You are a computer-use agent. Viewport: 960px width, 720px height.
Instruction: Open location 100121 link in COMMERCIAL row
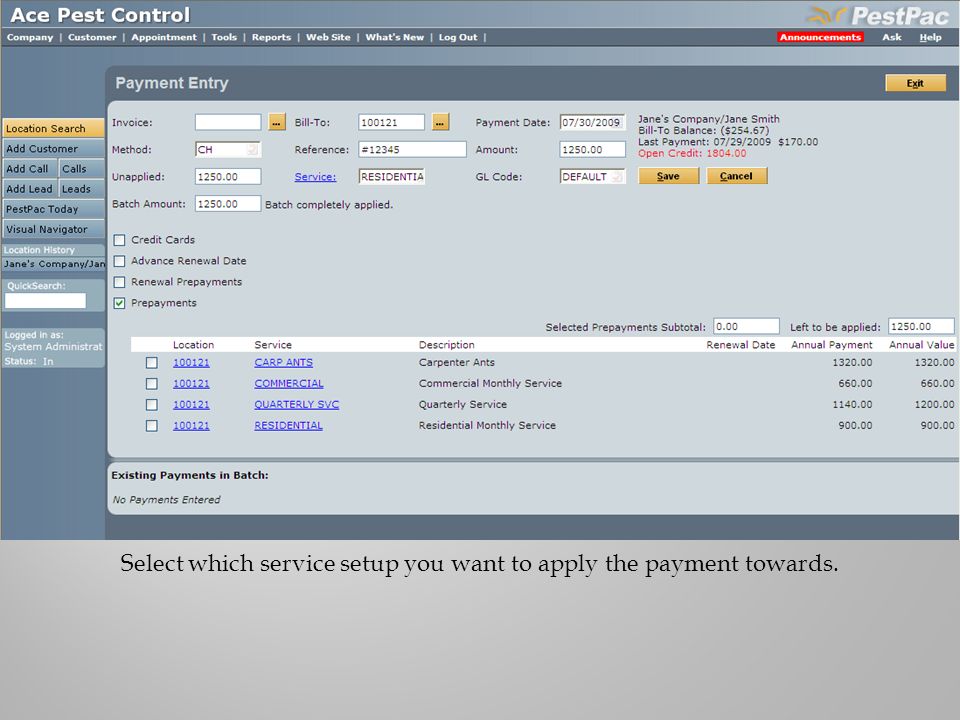click(191, 383)
